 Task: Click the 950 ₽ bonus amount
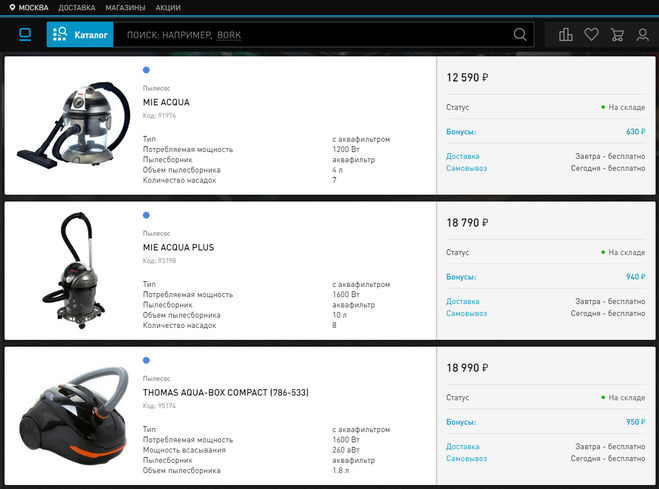(635, 422)
